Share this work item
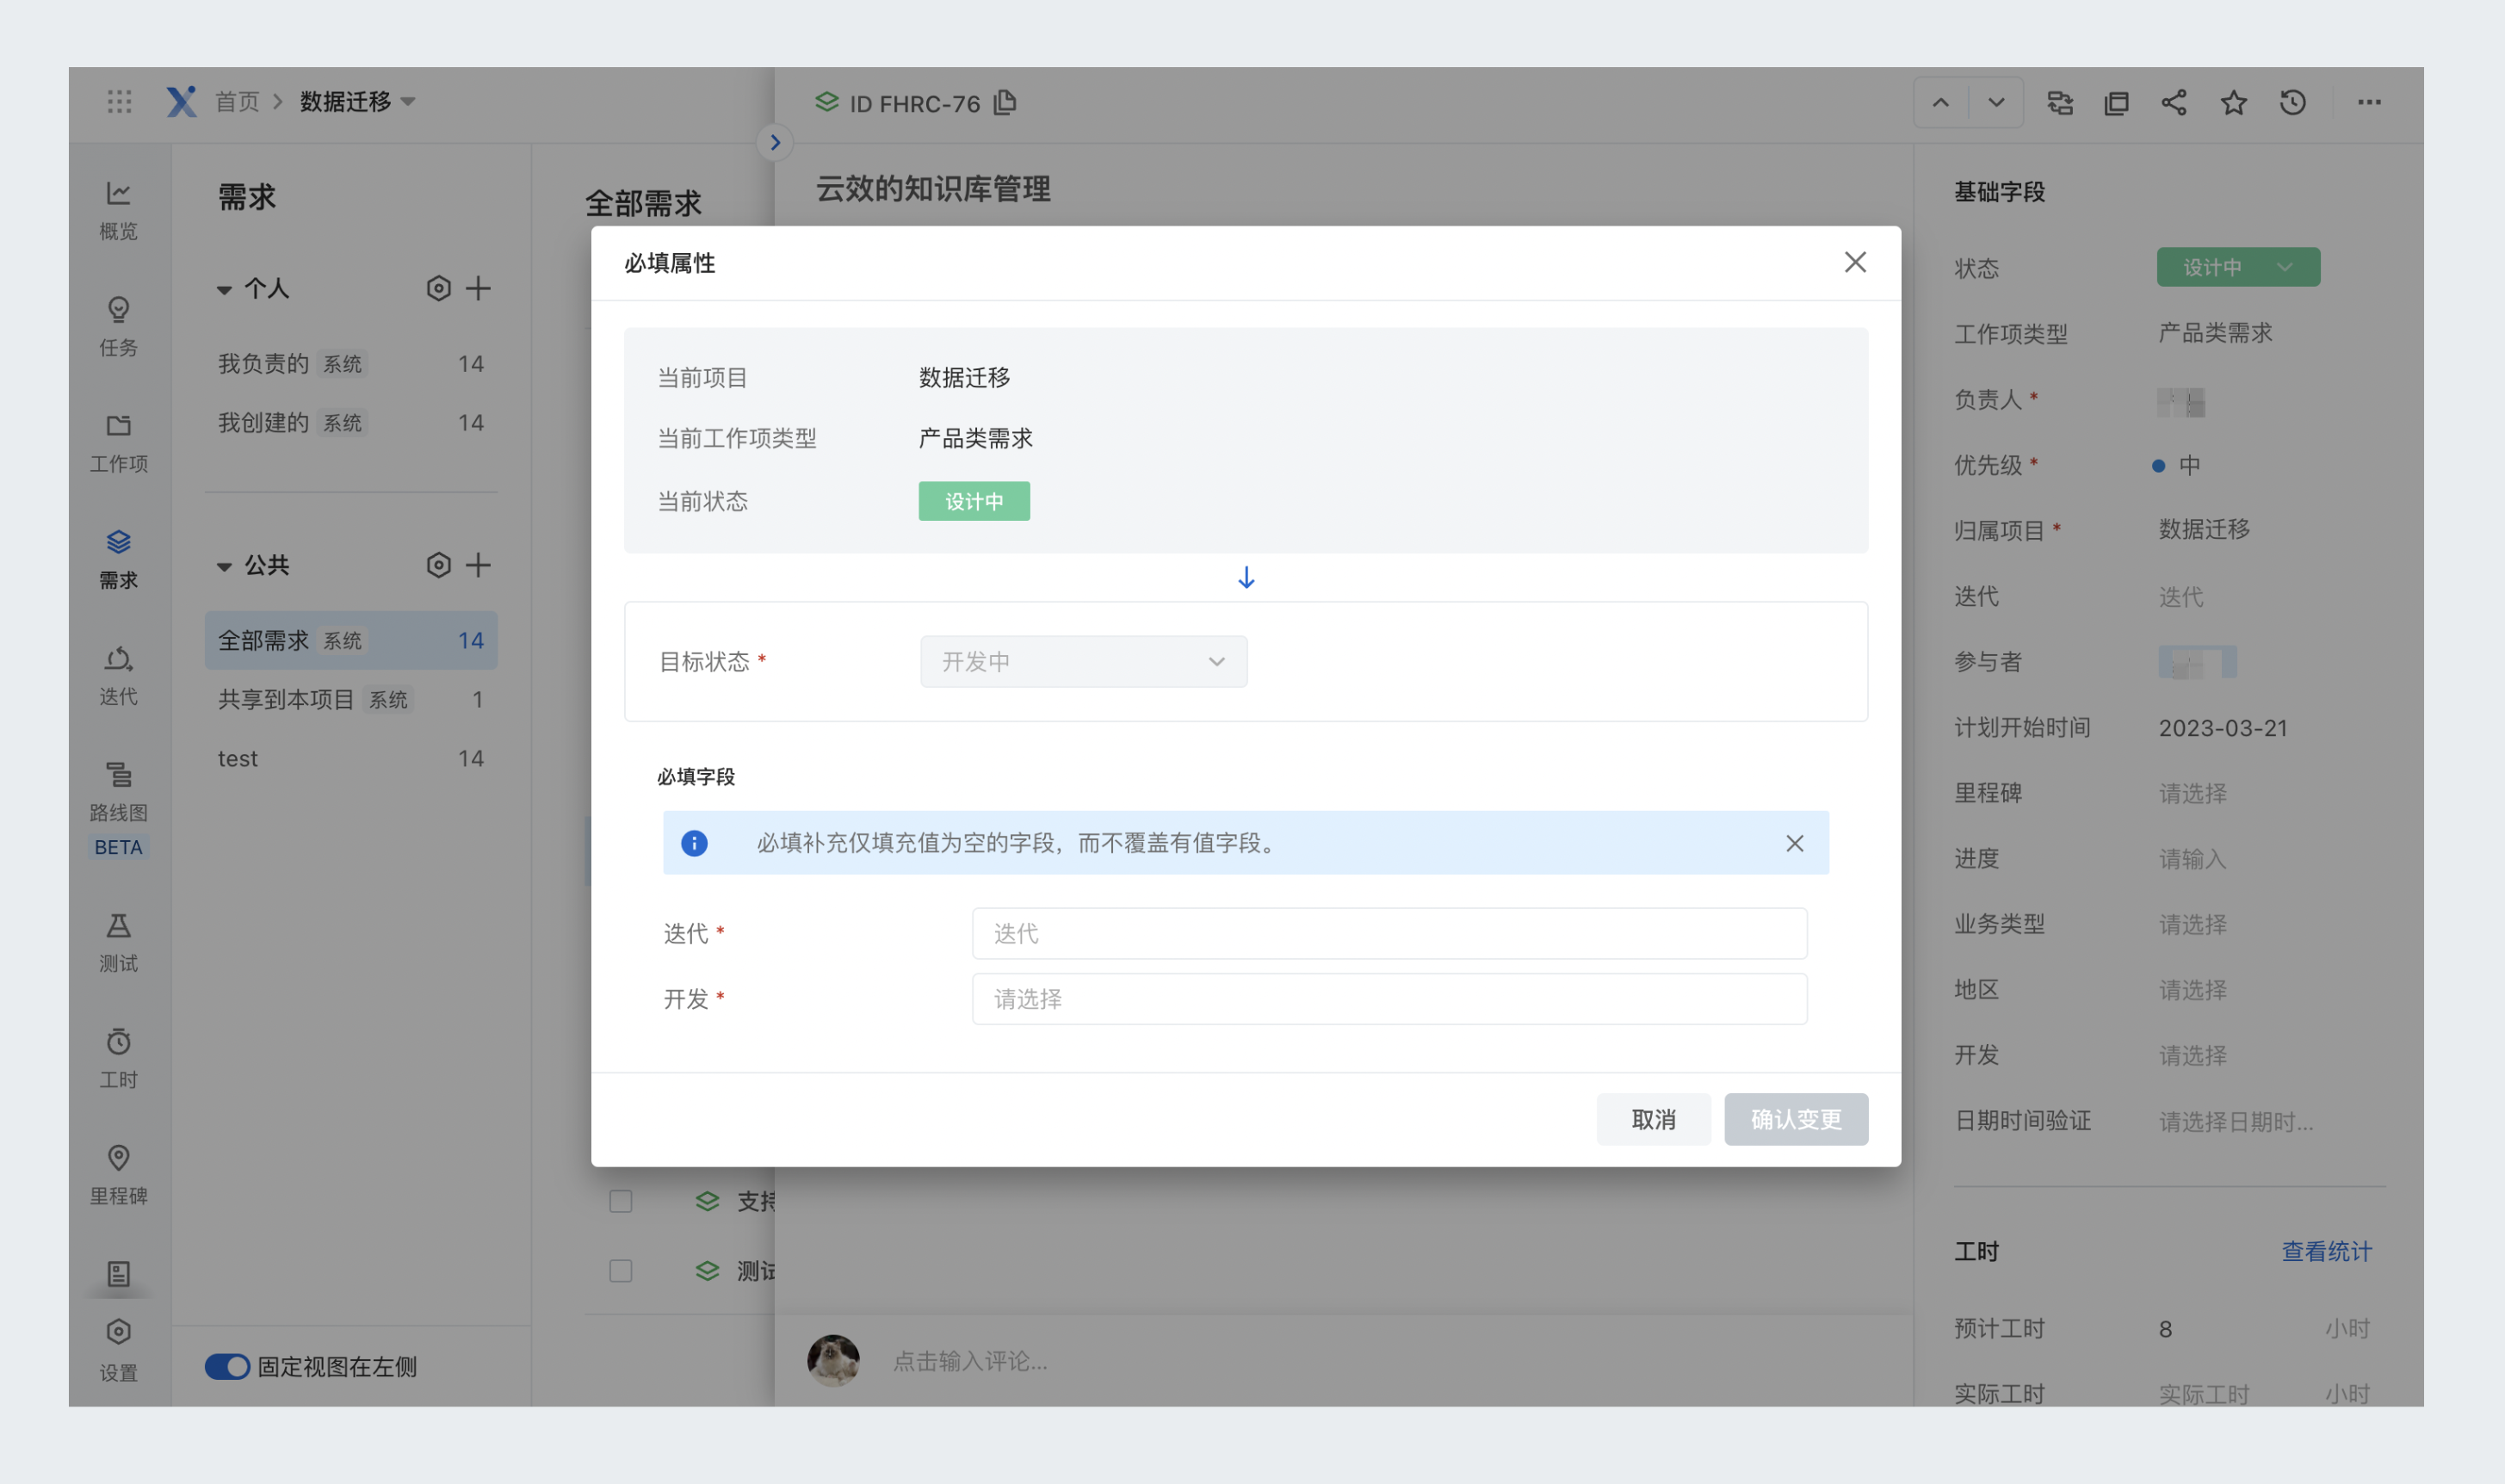 pyautogui.click(x=2174, y=102)
